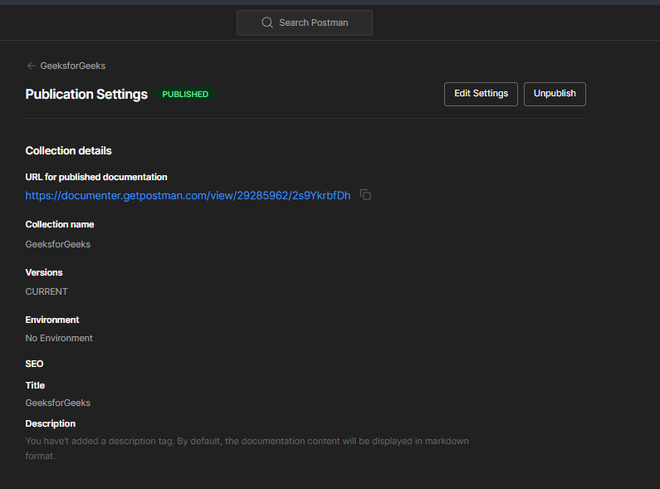The image size is (660, 489).
Task: Select the GeeksforGeeks value under SEO Title
Action: point(58,403)
